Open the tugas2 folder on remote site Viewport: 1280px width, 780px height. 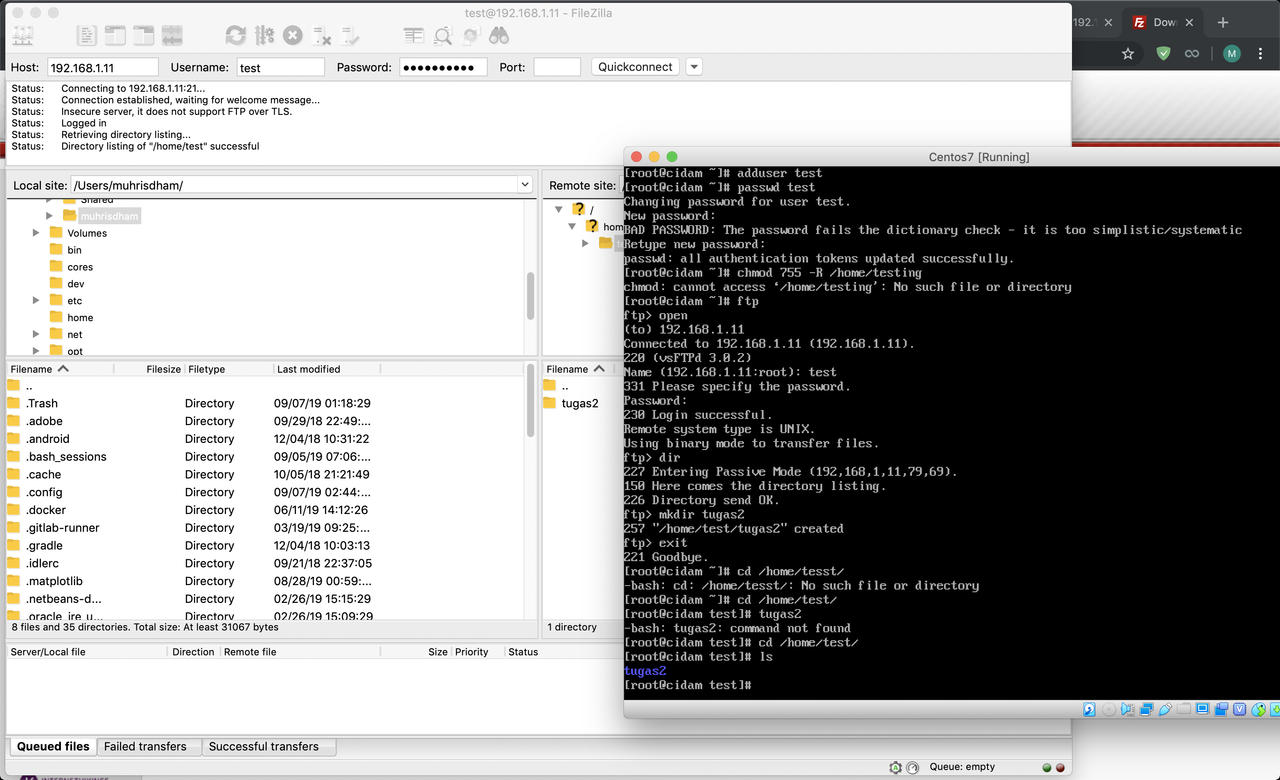tap(580, 403)
